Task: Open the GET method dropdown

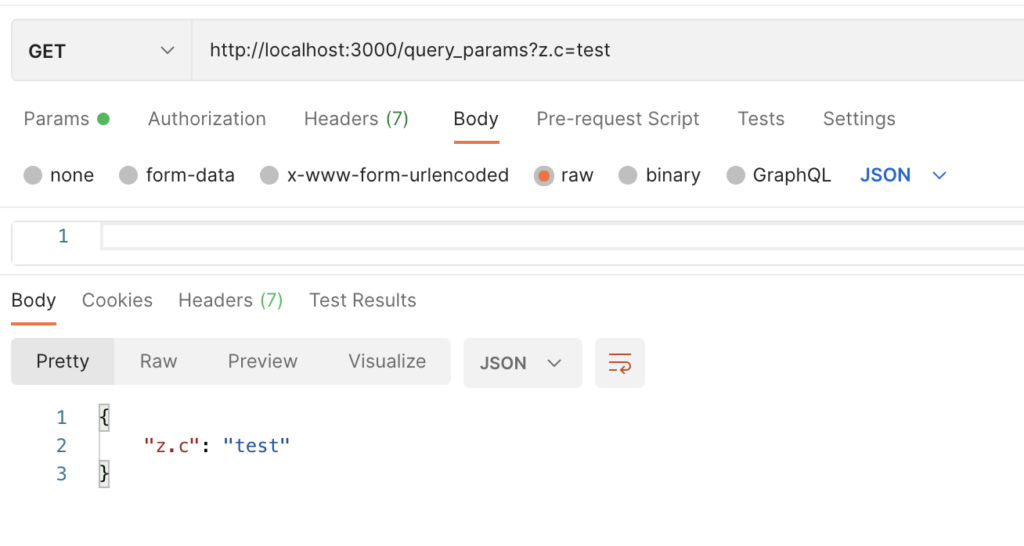Action: pos(102,50)
